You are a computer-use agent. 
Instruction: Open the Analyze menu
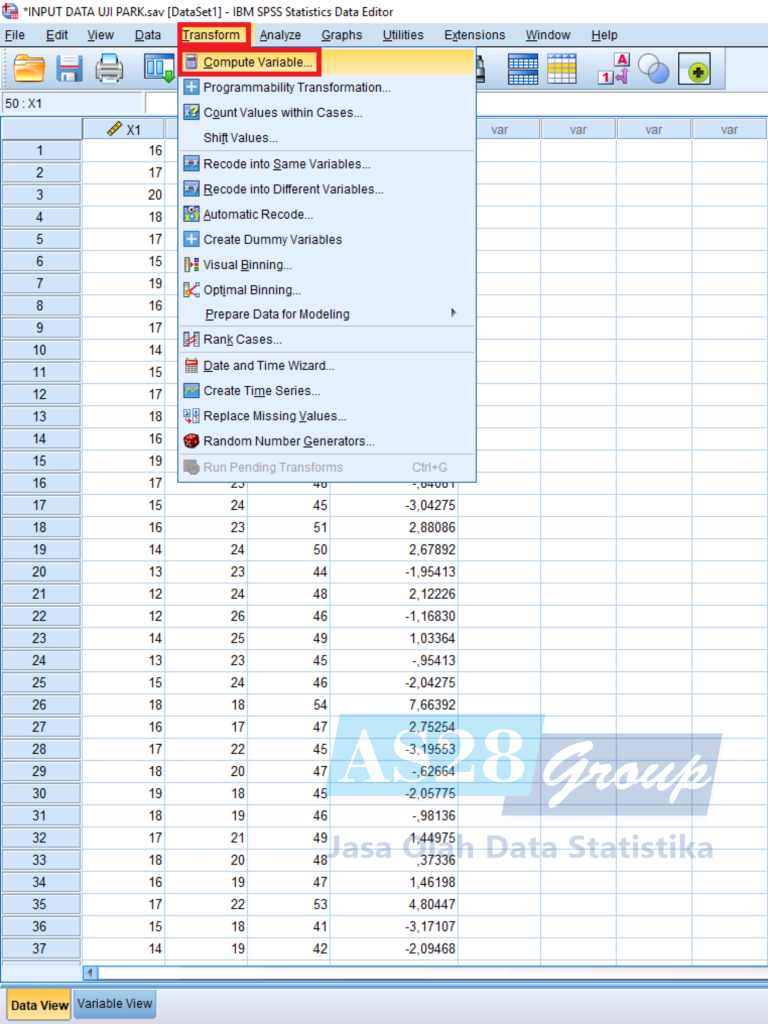(x=280, y=35)
